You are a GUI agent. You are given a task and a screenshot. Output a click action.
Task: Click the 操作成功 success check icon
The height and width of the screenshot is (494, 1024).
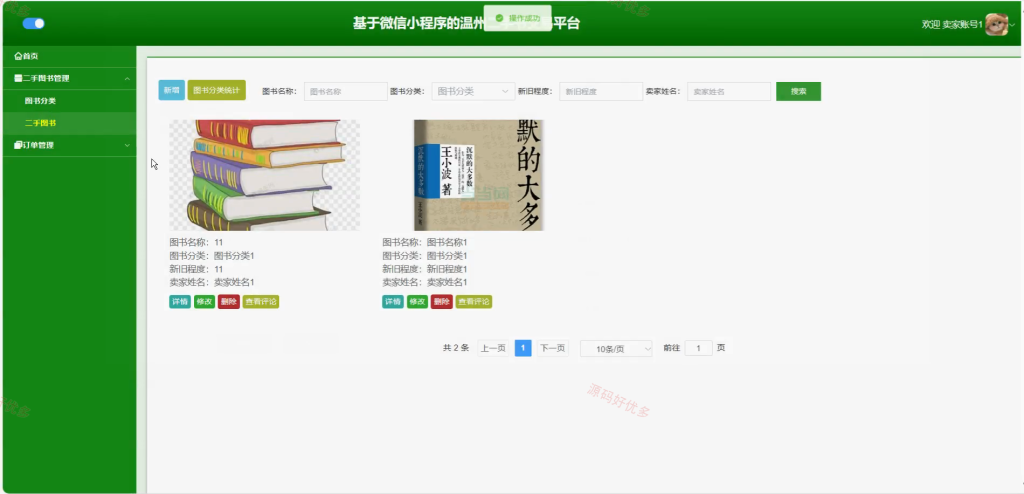[x=500, y=18]
